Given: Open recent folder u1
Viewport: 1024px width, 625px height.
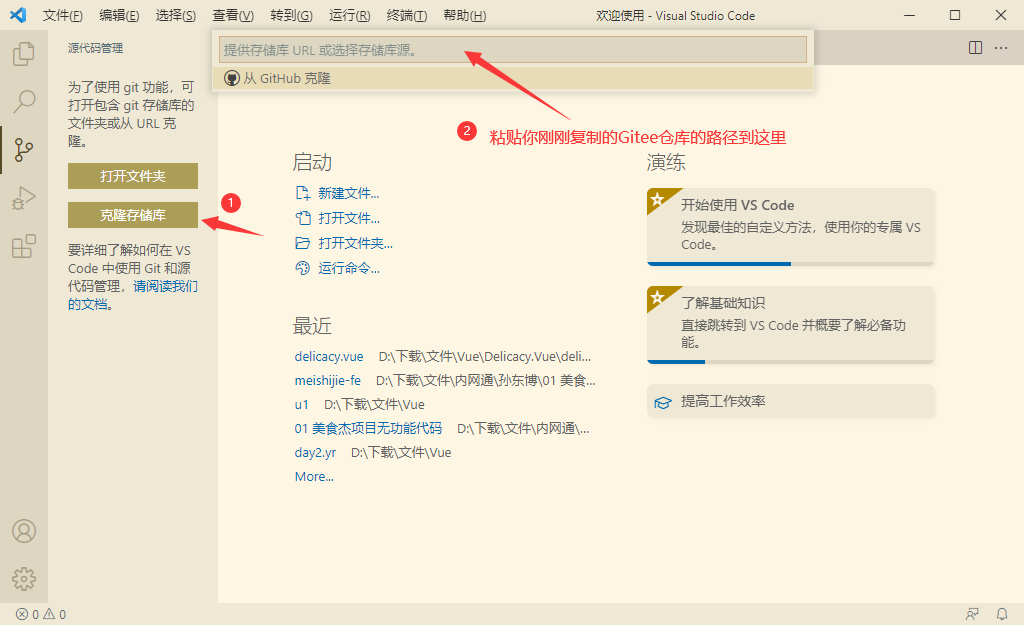Looking at the screenshot, I should (x=301, y=404).
